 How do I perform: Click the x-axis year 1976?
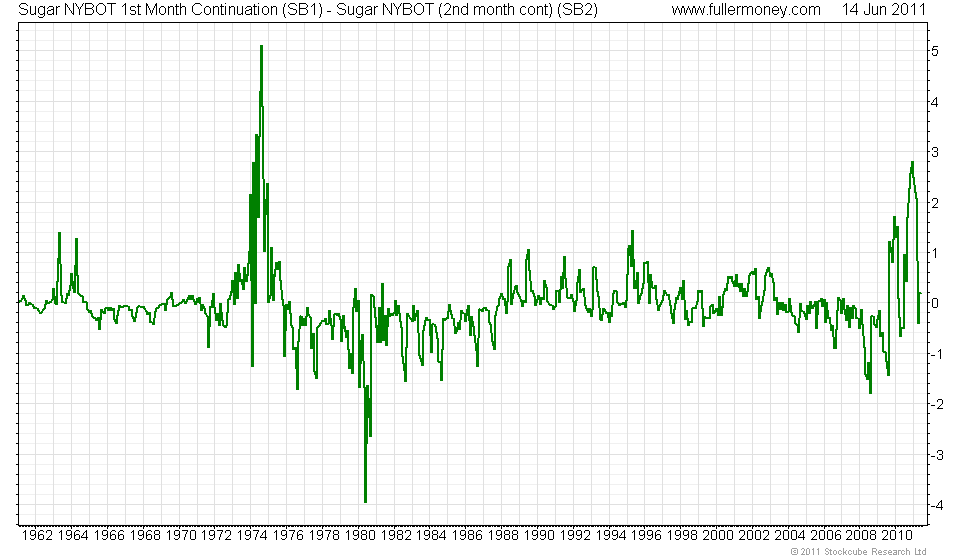tap(288, 536)
